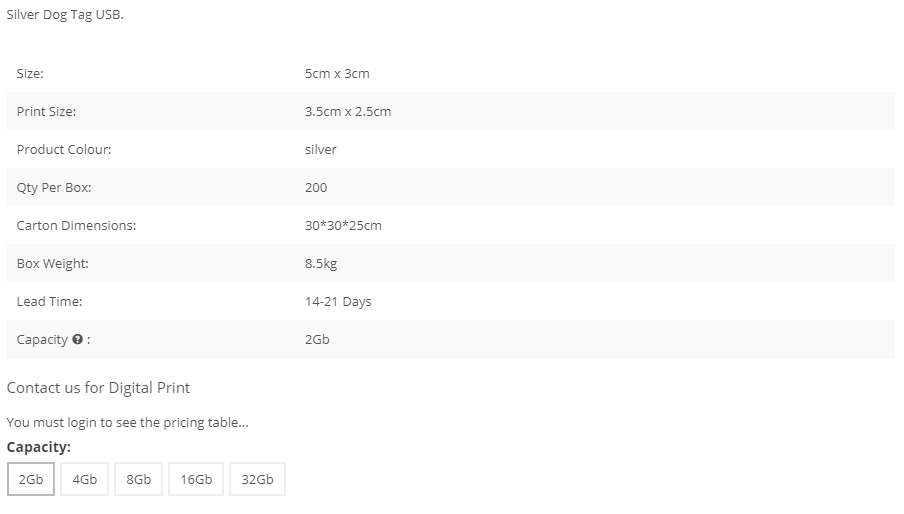Click the login pricing table message
904x514 pixels.
127,422
